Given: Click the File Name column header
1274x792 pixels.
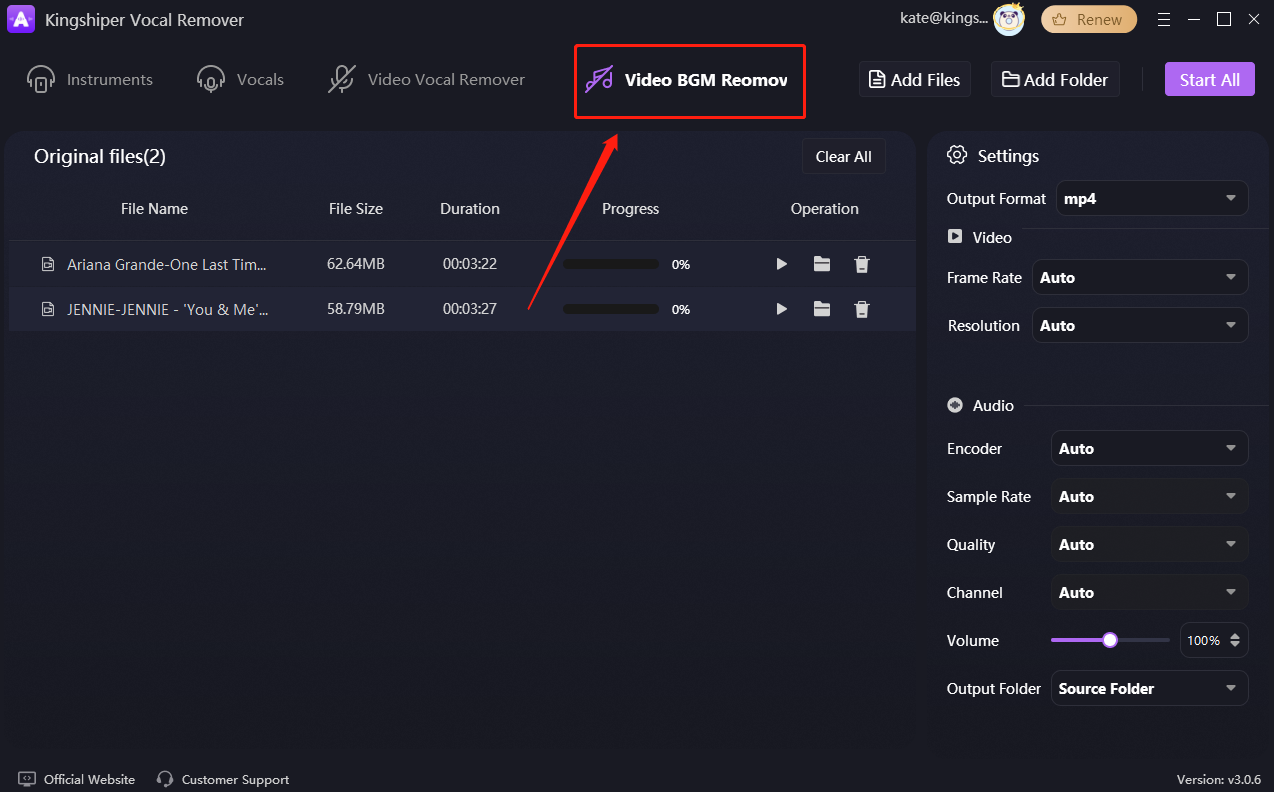Looking at the screenshot, I should pos(154,209).
